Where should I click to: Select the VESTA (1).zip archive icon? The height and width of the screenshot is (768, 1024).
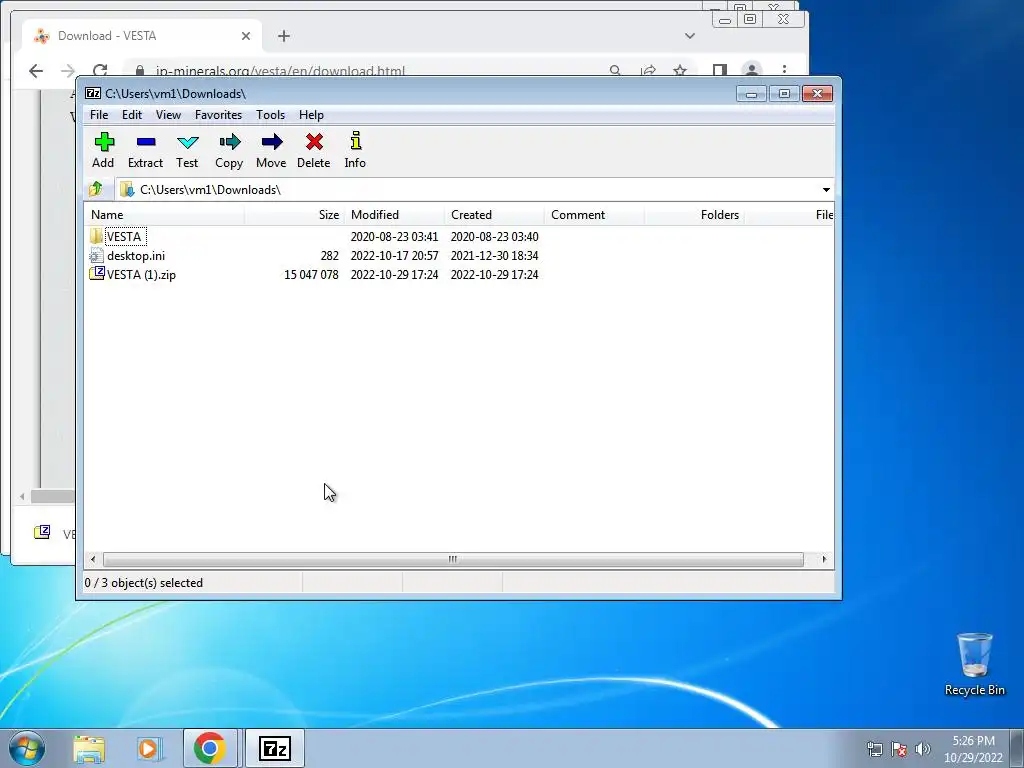click(96, 274)
